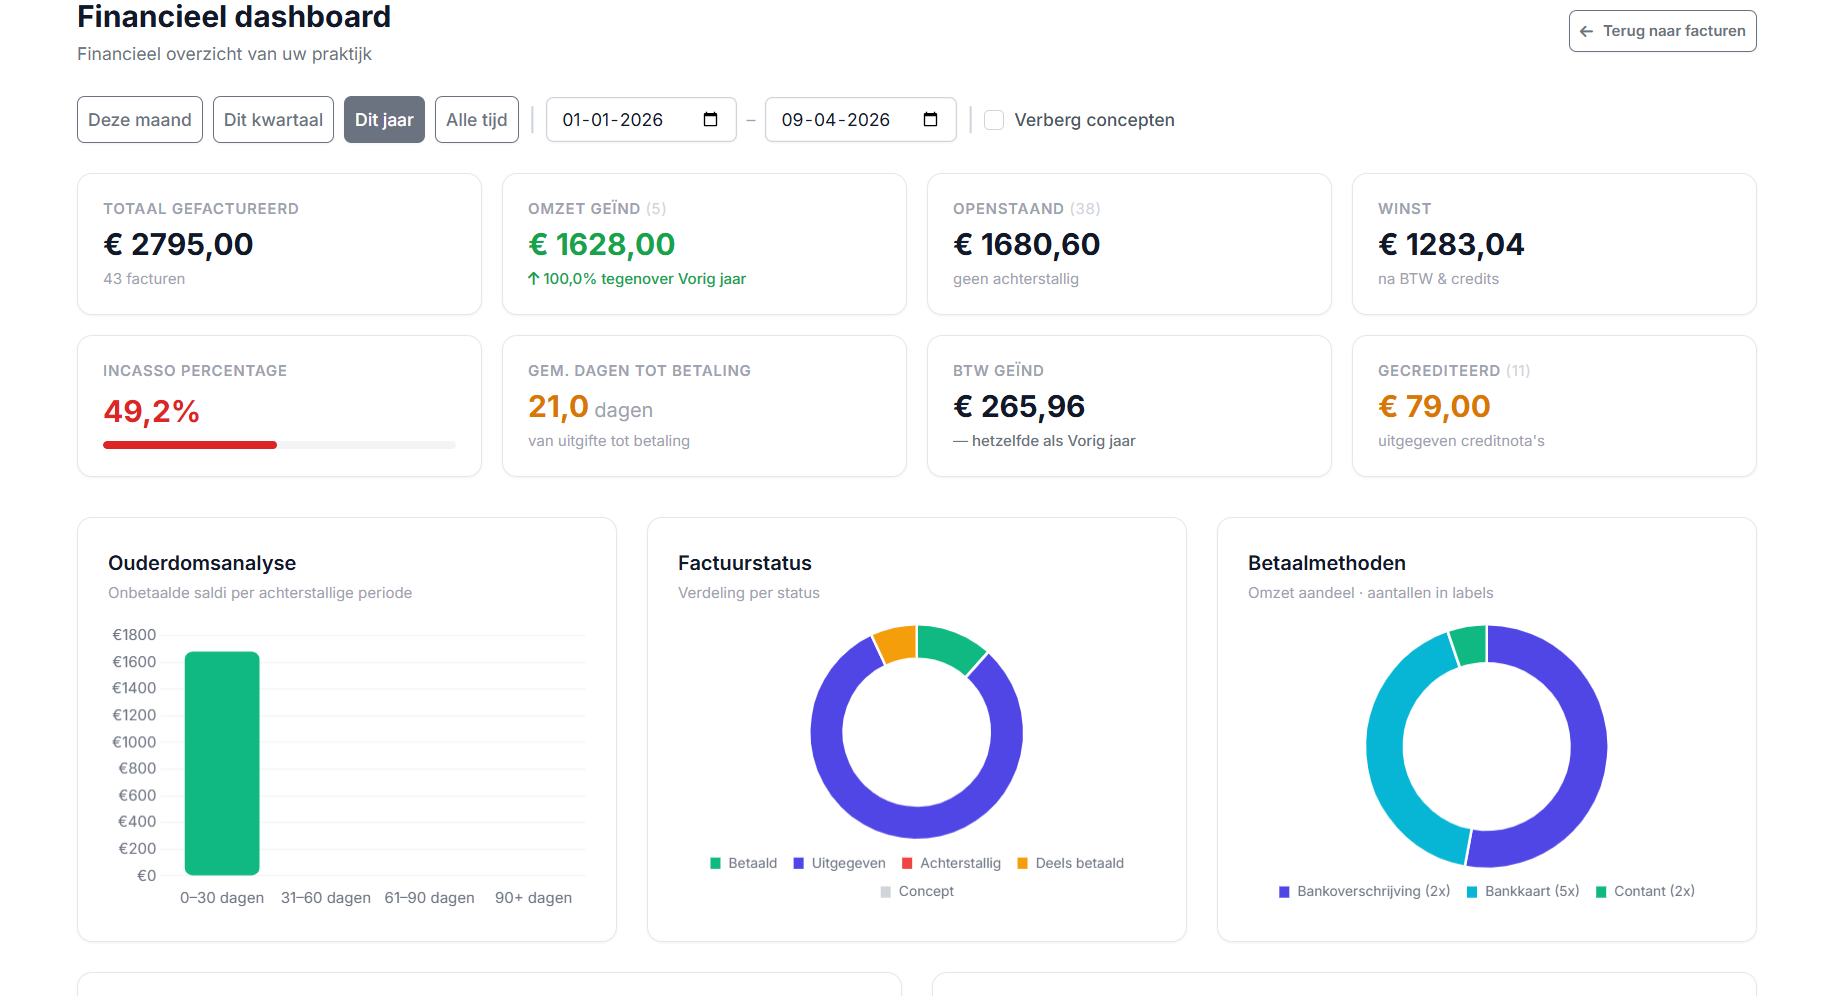The width and height of the screenshot is (1836, 996).
Task: Click the geen achterstallig text
Action: tap(1016, 279)
